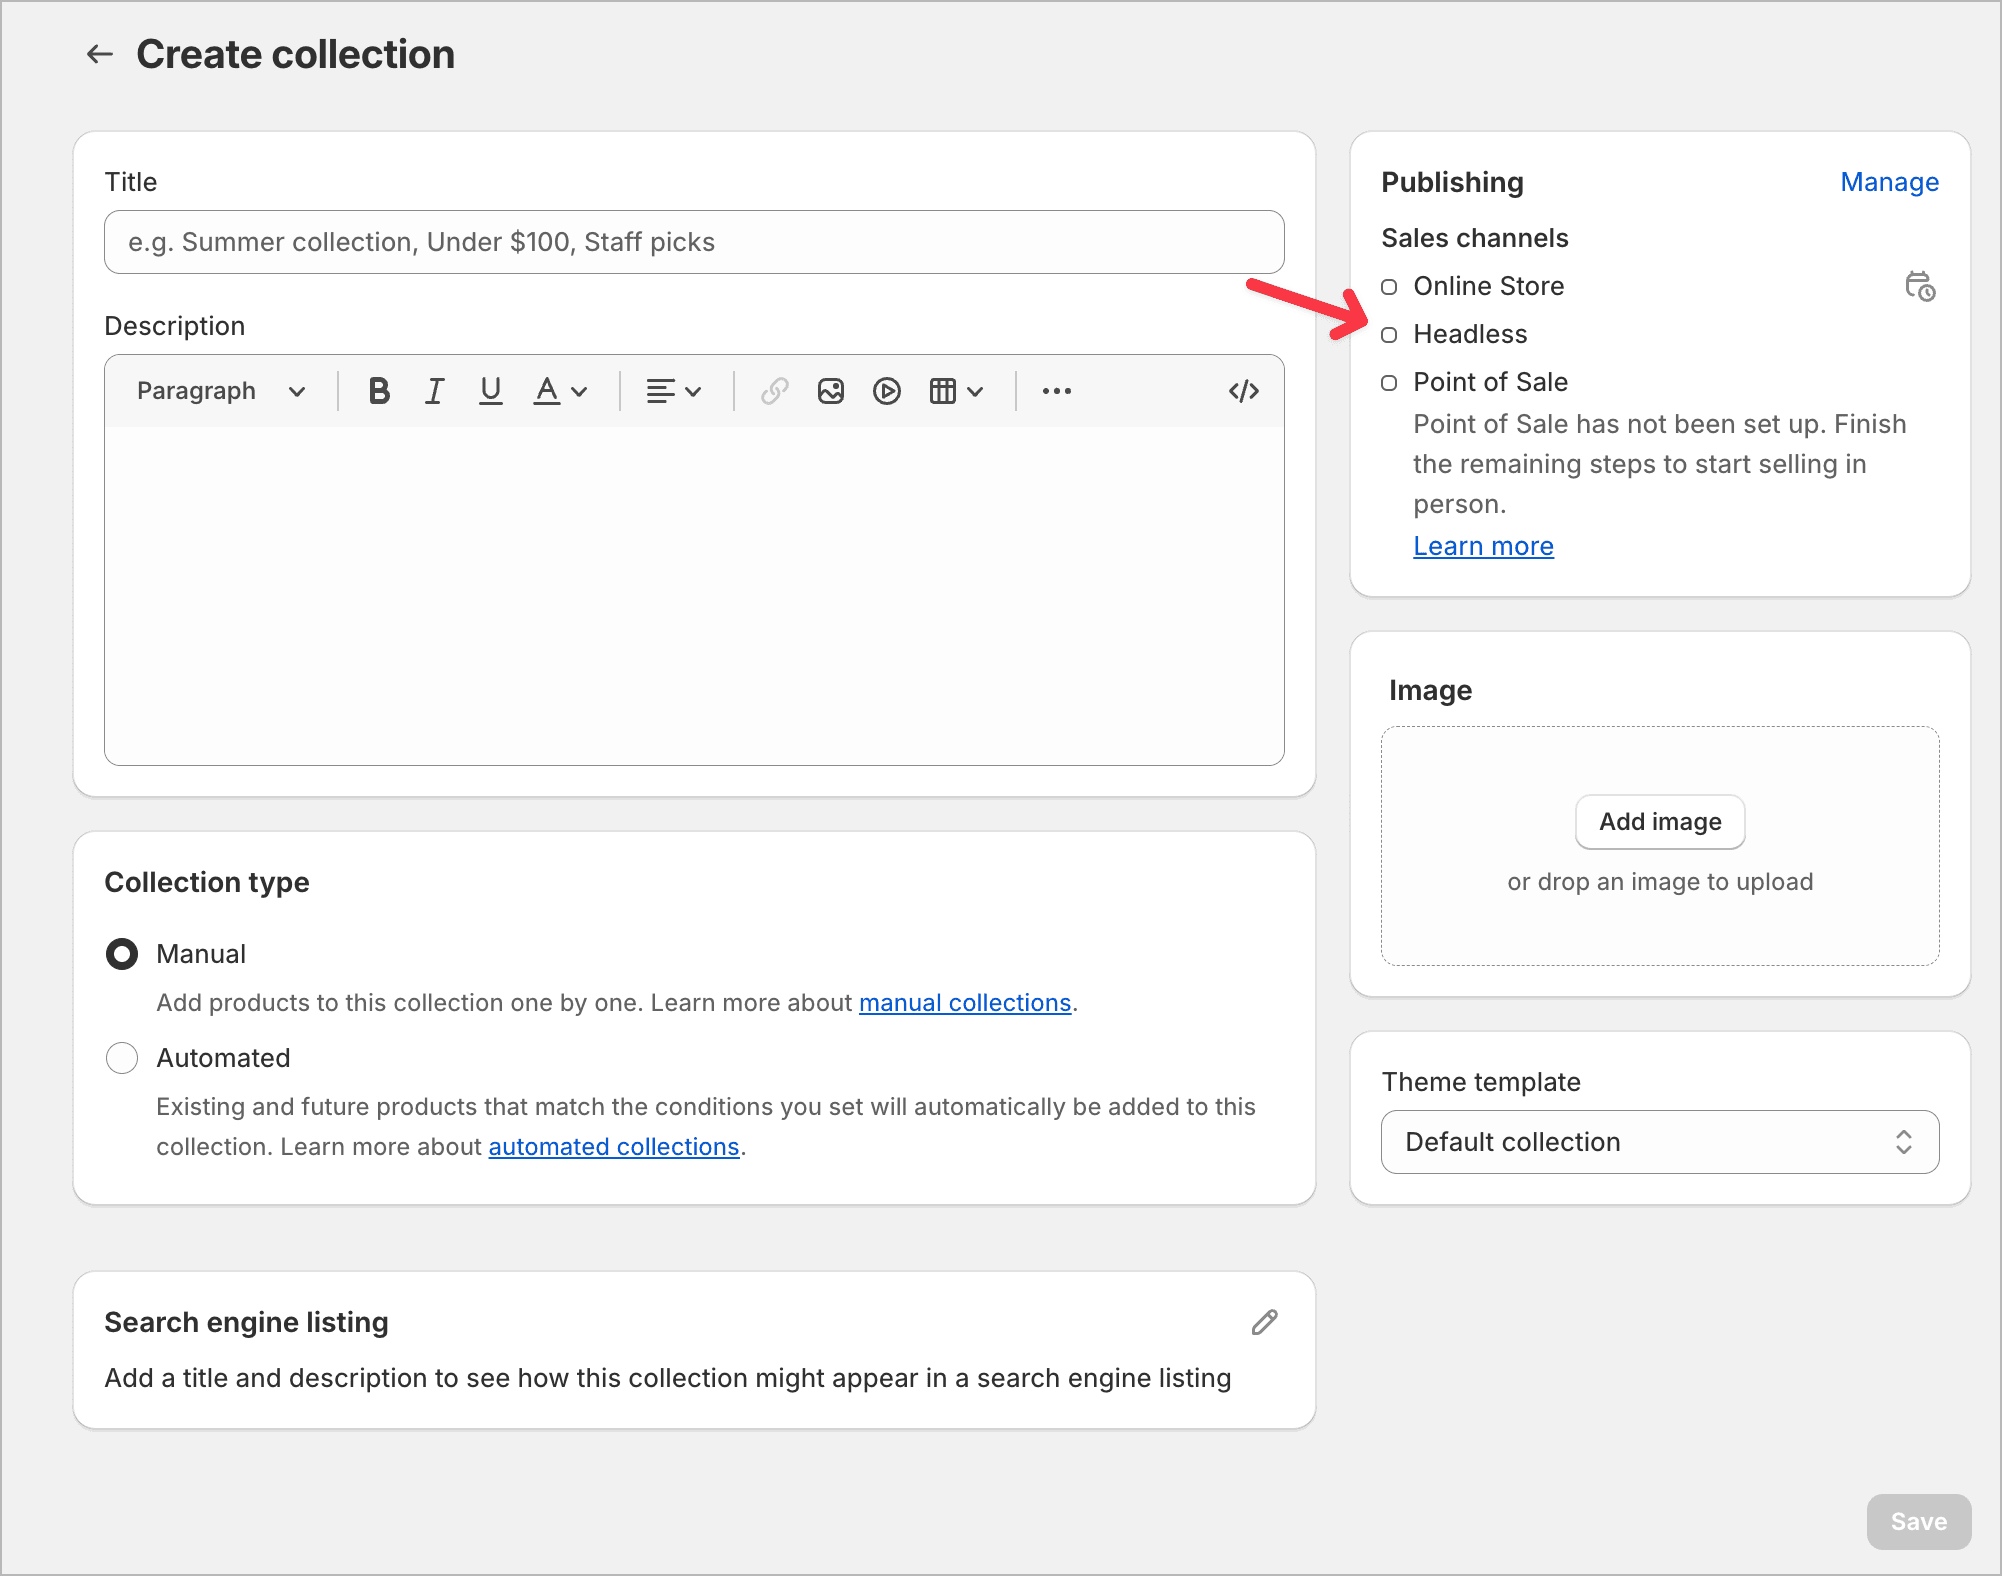
Task: Apply bold formatting in the description editor
Action: (378, 390)
